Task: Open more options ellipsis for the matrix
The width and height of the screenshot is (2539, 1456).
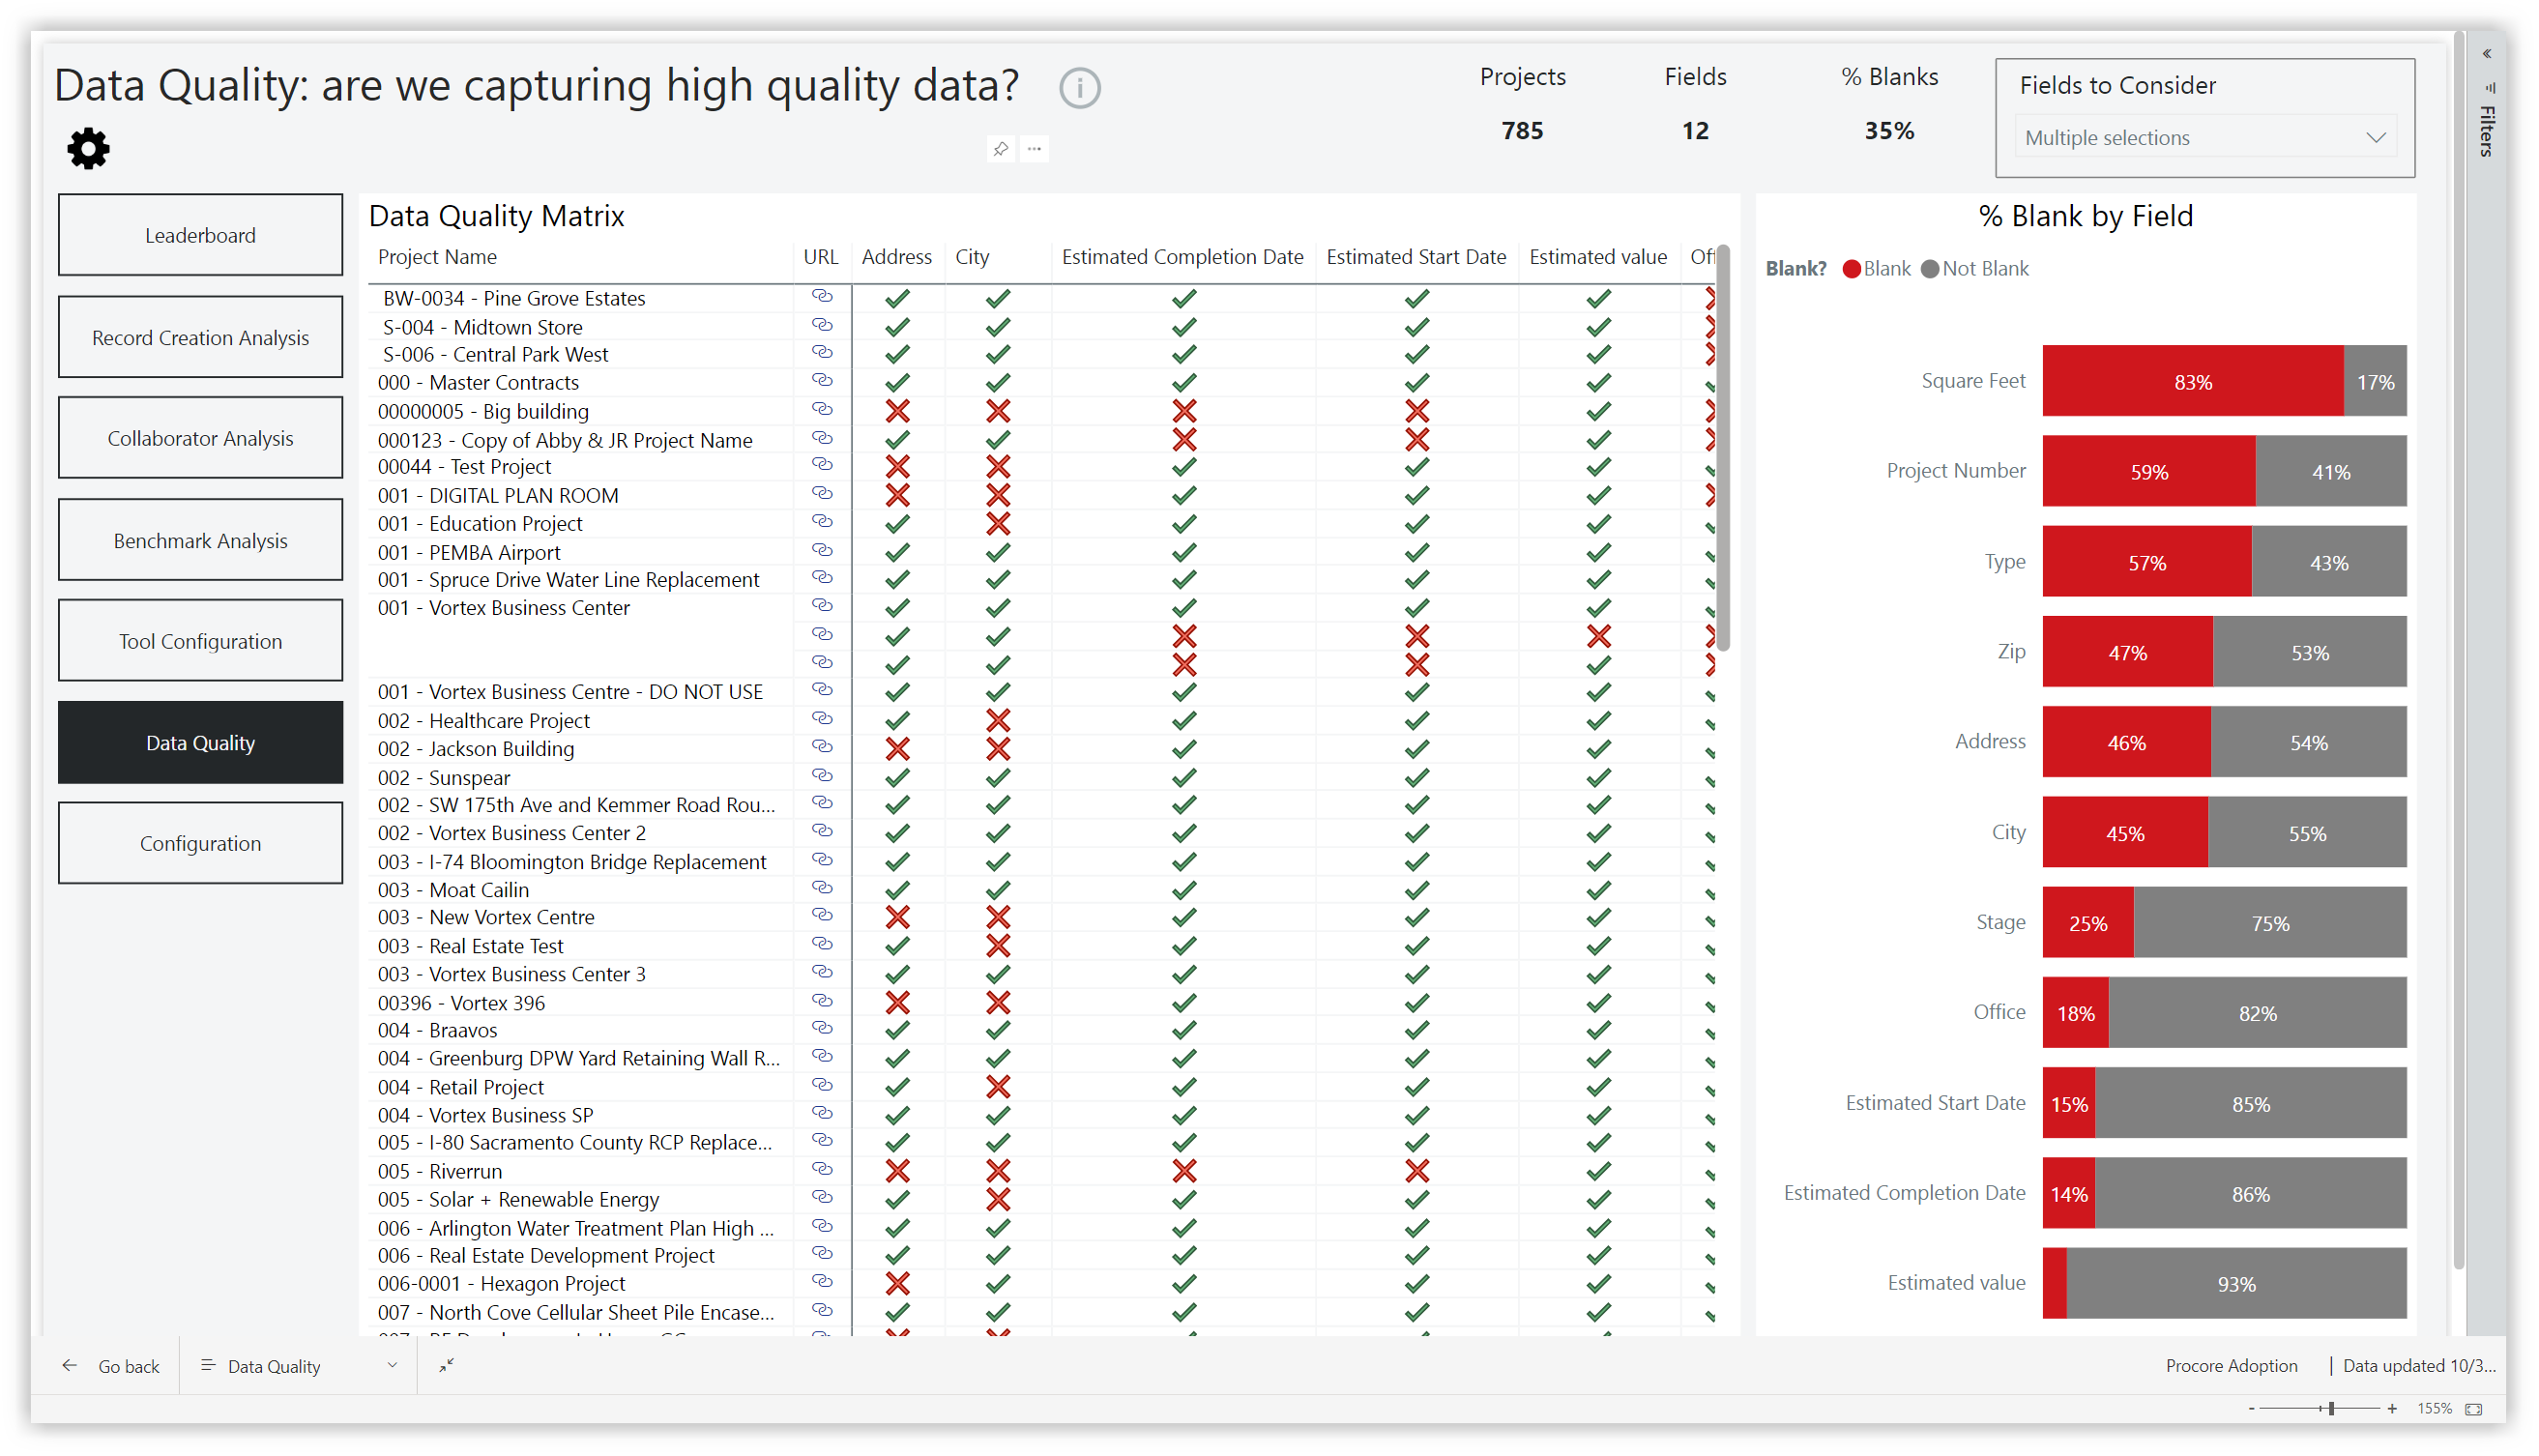Action: (x=1034, y=149)
